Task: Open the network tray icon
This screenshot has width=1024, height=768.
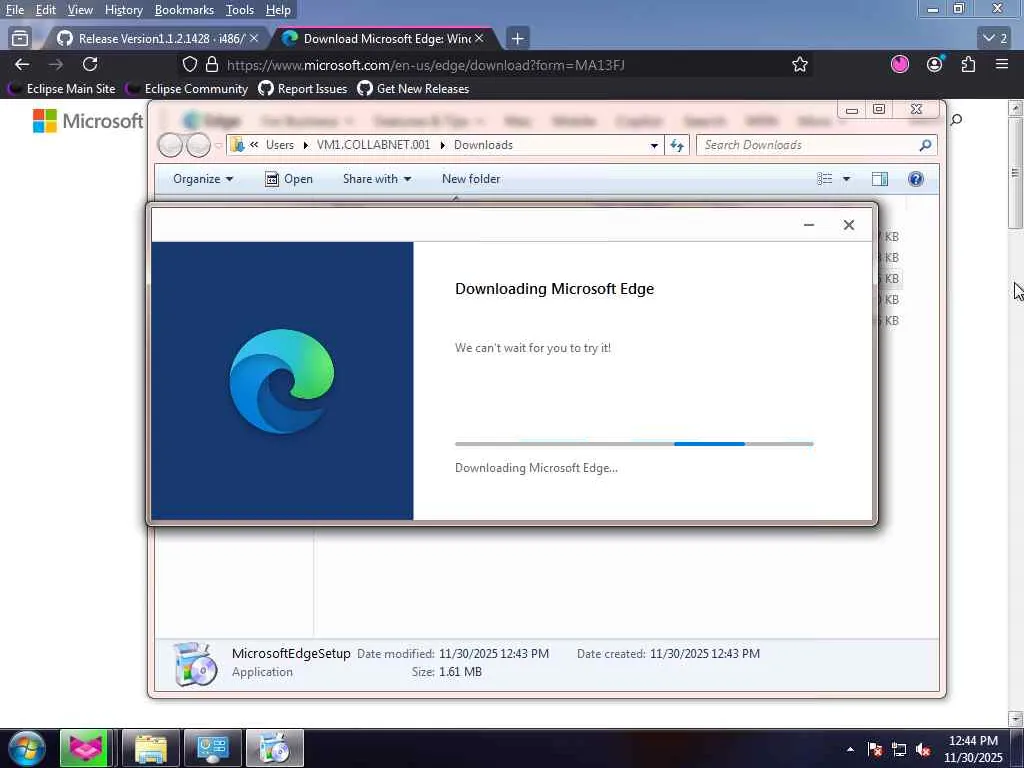Action: coord(899,750)
